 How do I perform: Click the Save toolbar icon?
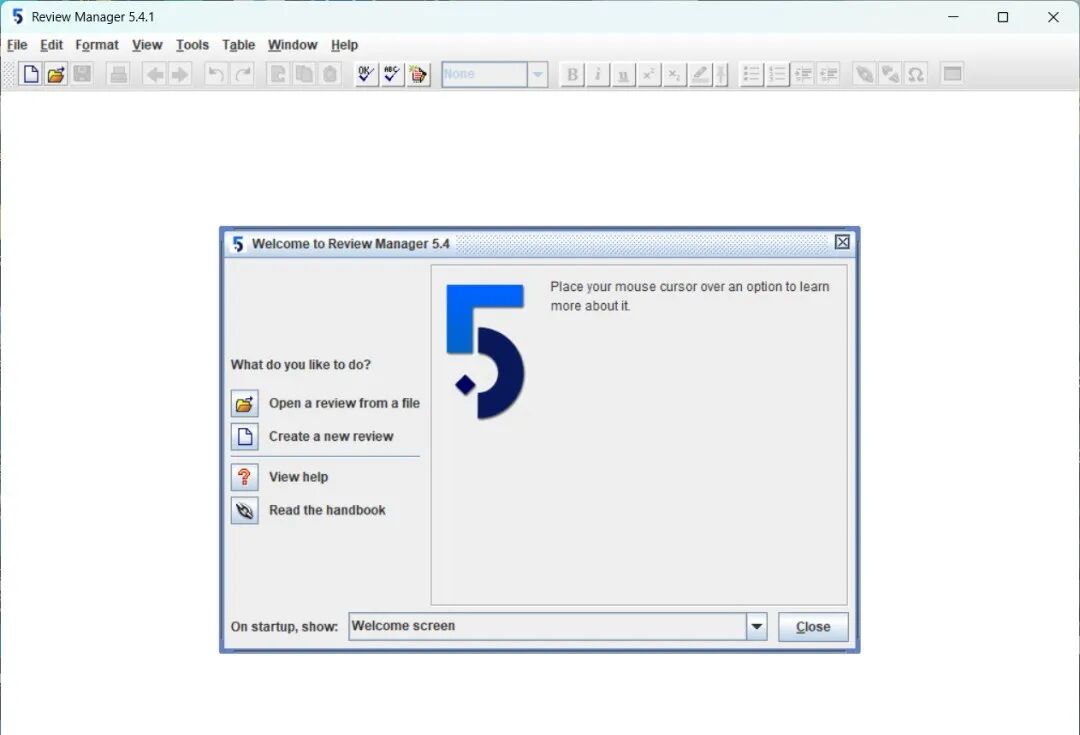[82, 74]
